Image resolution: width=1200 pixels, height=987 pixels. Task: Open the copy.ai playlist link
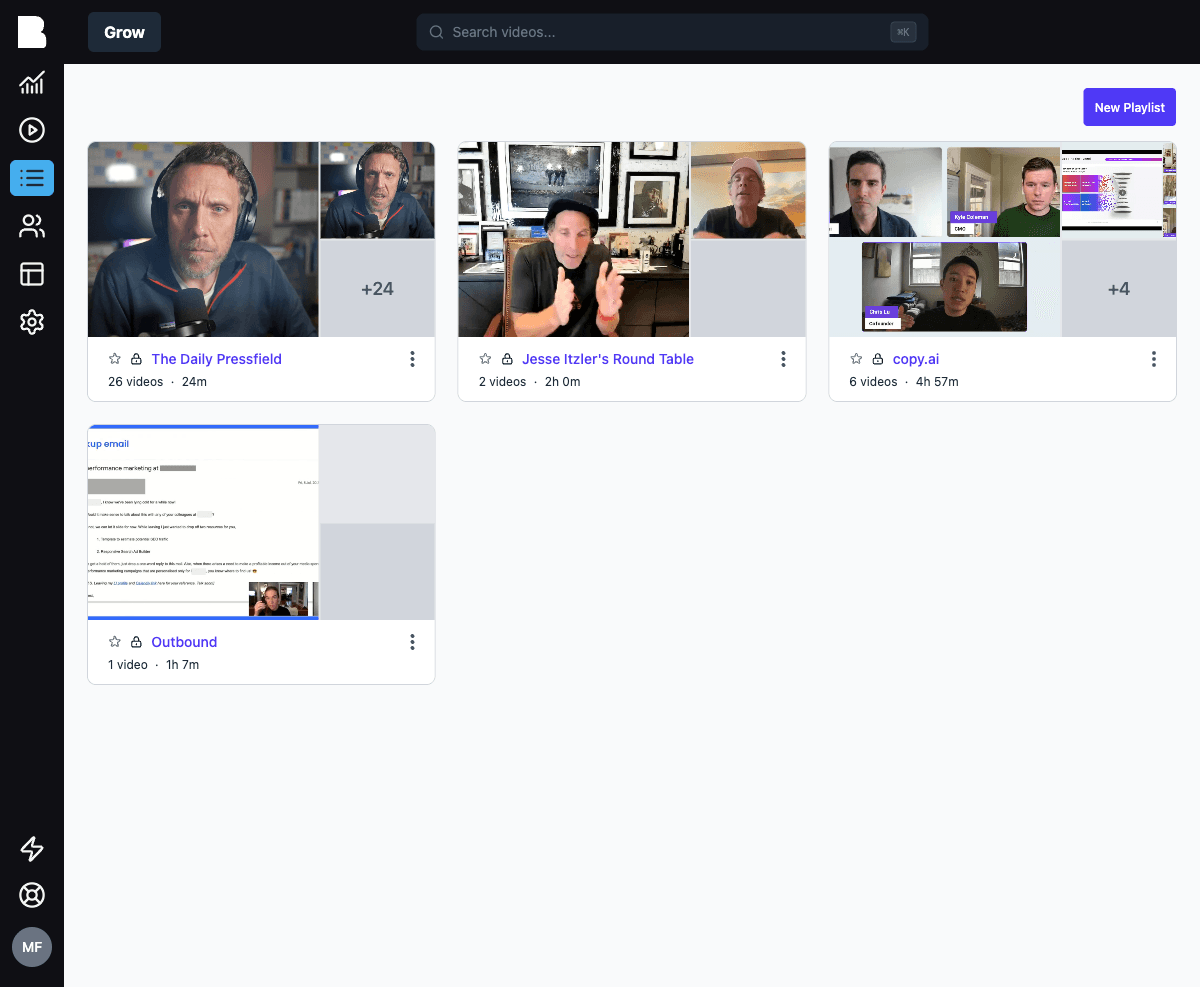click(916, 359)
